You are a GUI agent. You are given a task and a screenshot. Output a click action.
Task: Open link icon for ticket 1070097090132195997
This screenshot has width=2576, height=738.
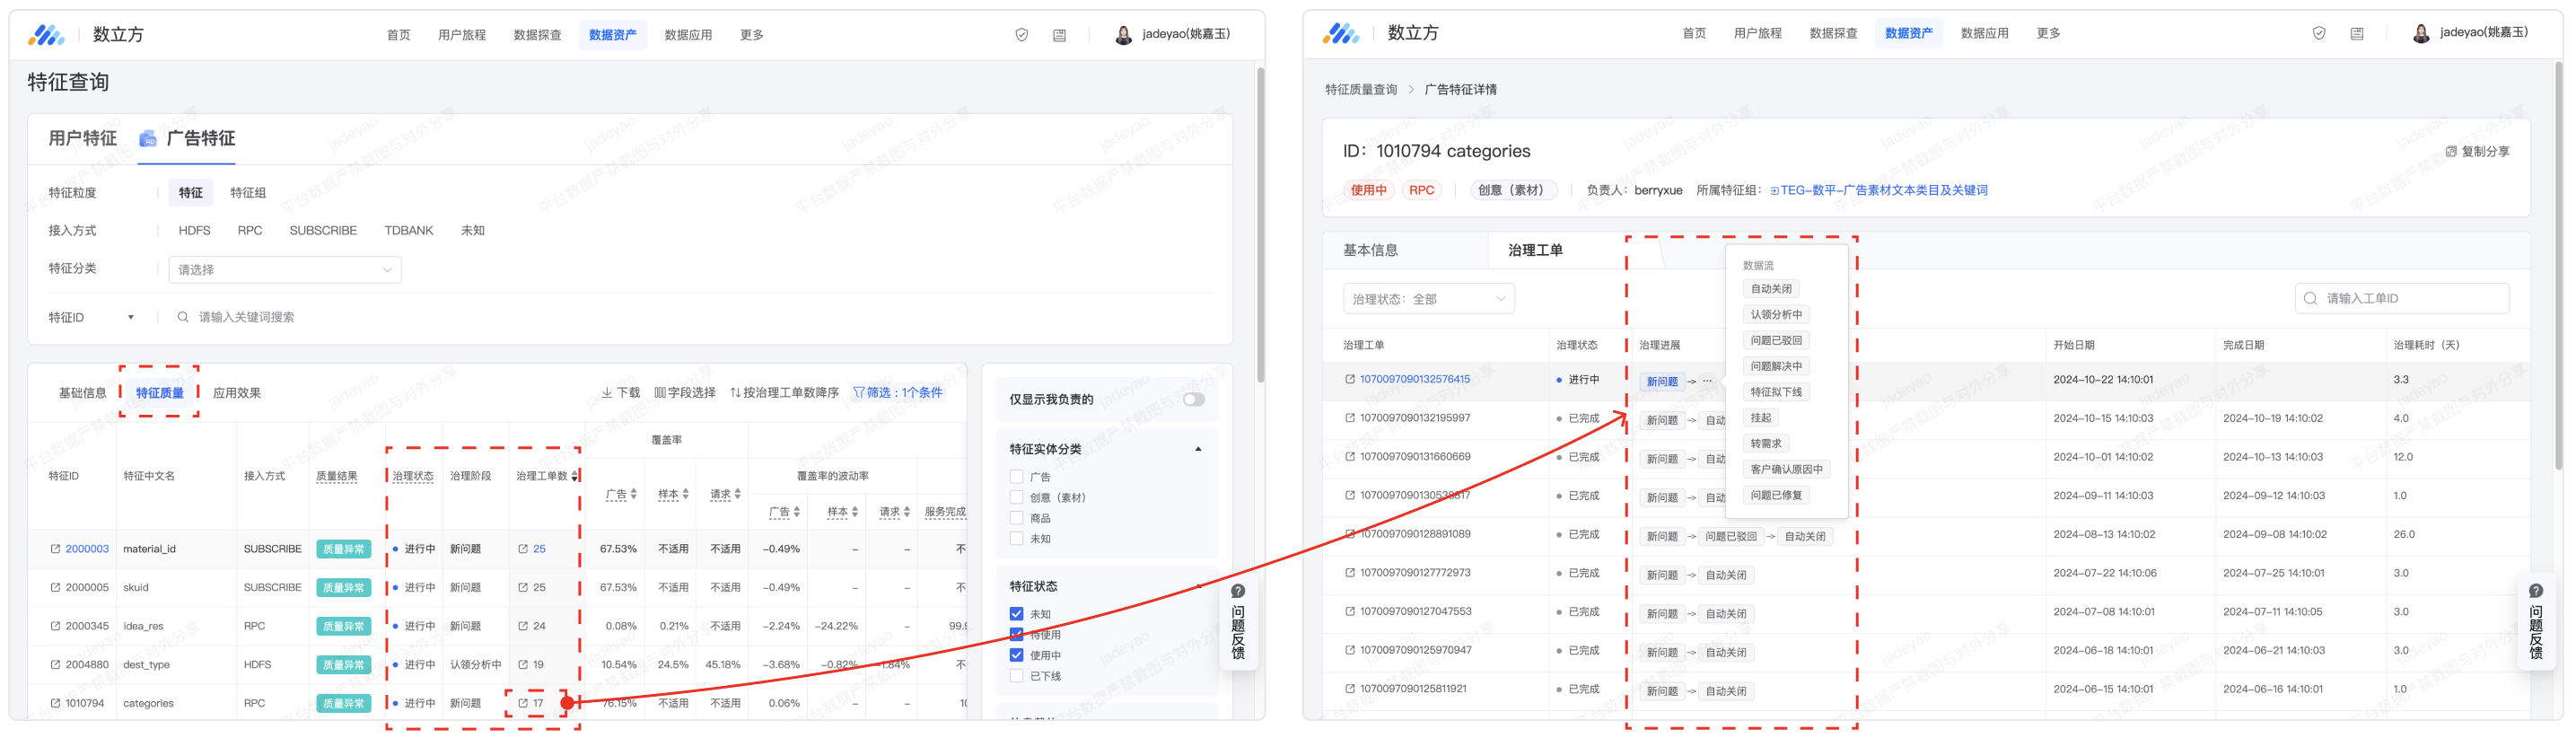pos(1350,418)
